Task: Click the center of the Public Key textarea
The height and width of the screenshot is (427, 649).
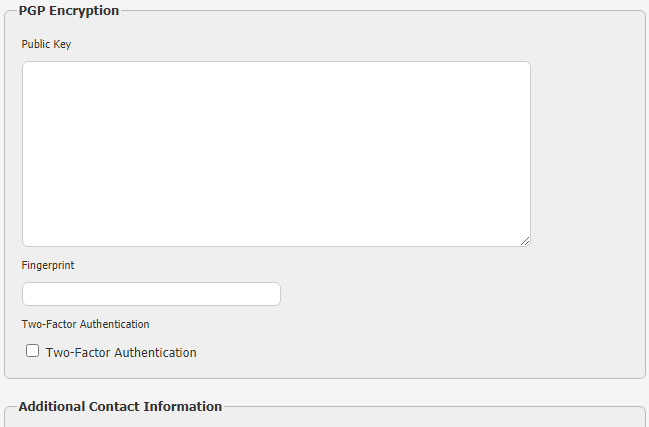Action: (276, 154)
